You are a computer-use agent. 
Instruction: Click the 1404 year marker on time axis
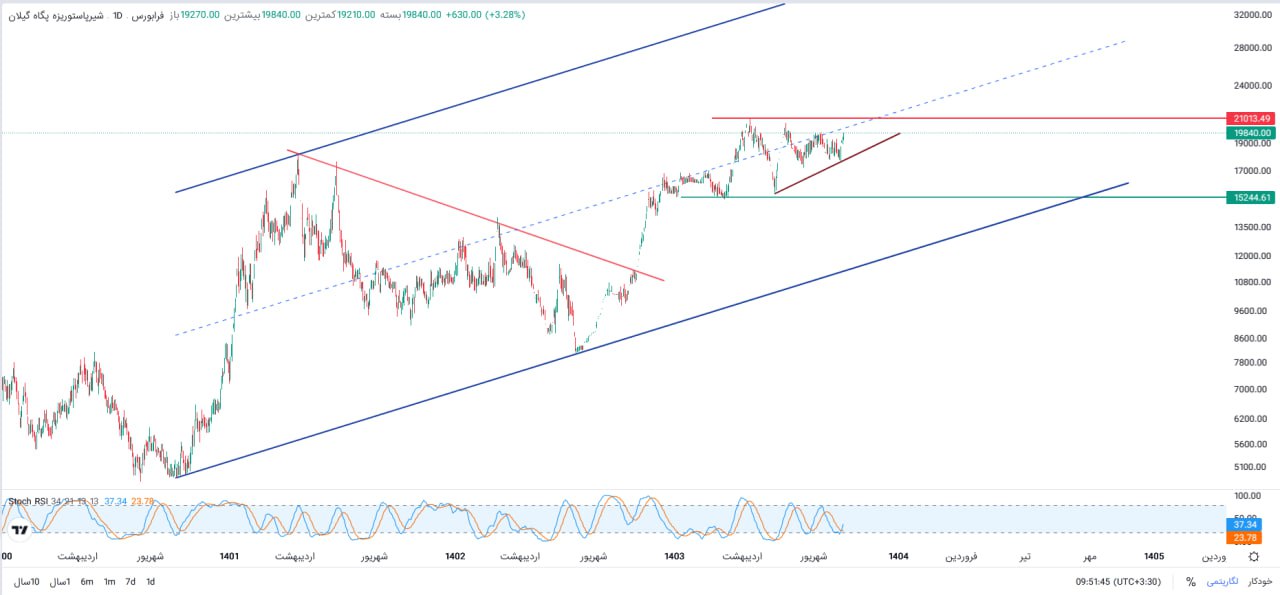tap(898, 556)
